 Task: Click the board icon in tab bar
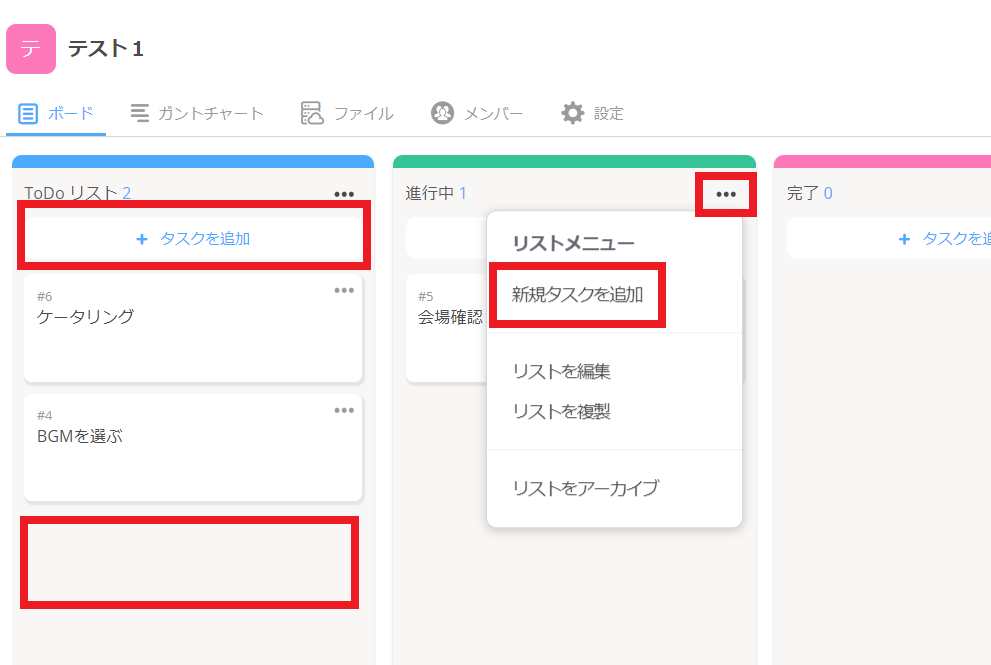click(28, 114)
